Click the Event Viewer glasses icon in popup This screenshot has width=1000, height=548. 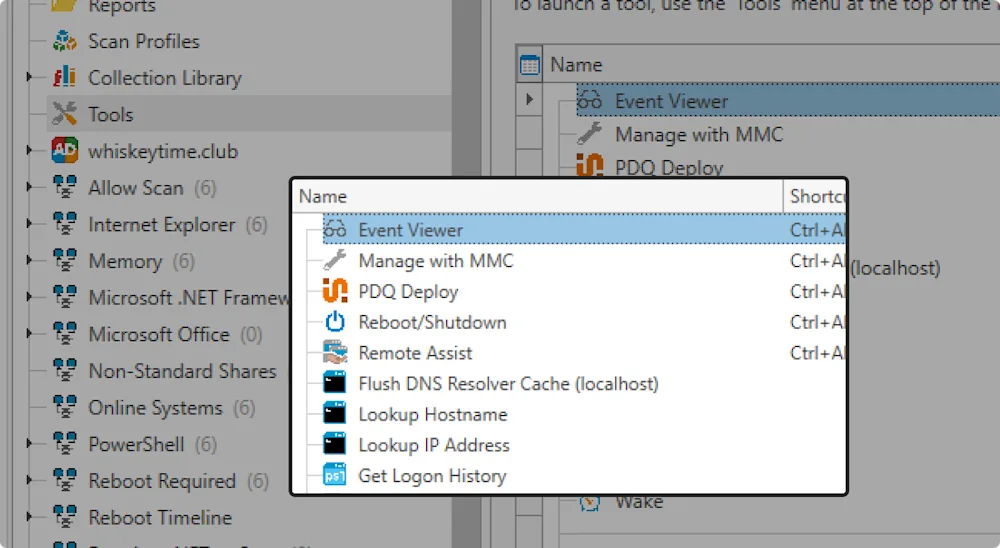(x=335, y=230)
